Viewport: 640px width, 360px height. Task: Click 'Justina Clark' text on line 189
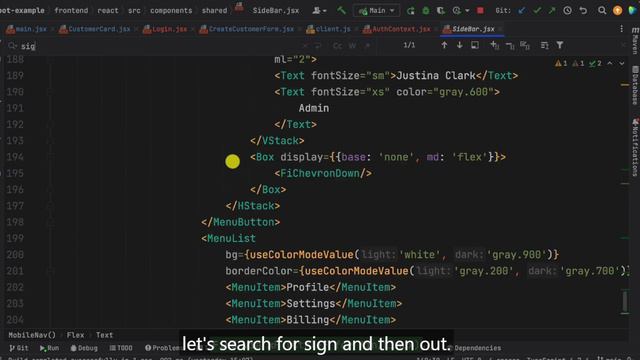tap(436, 76)
